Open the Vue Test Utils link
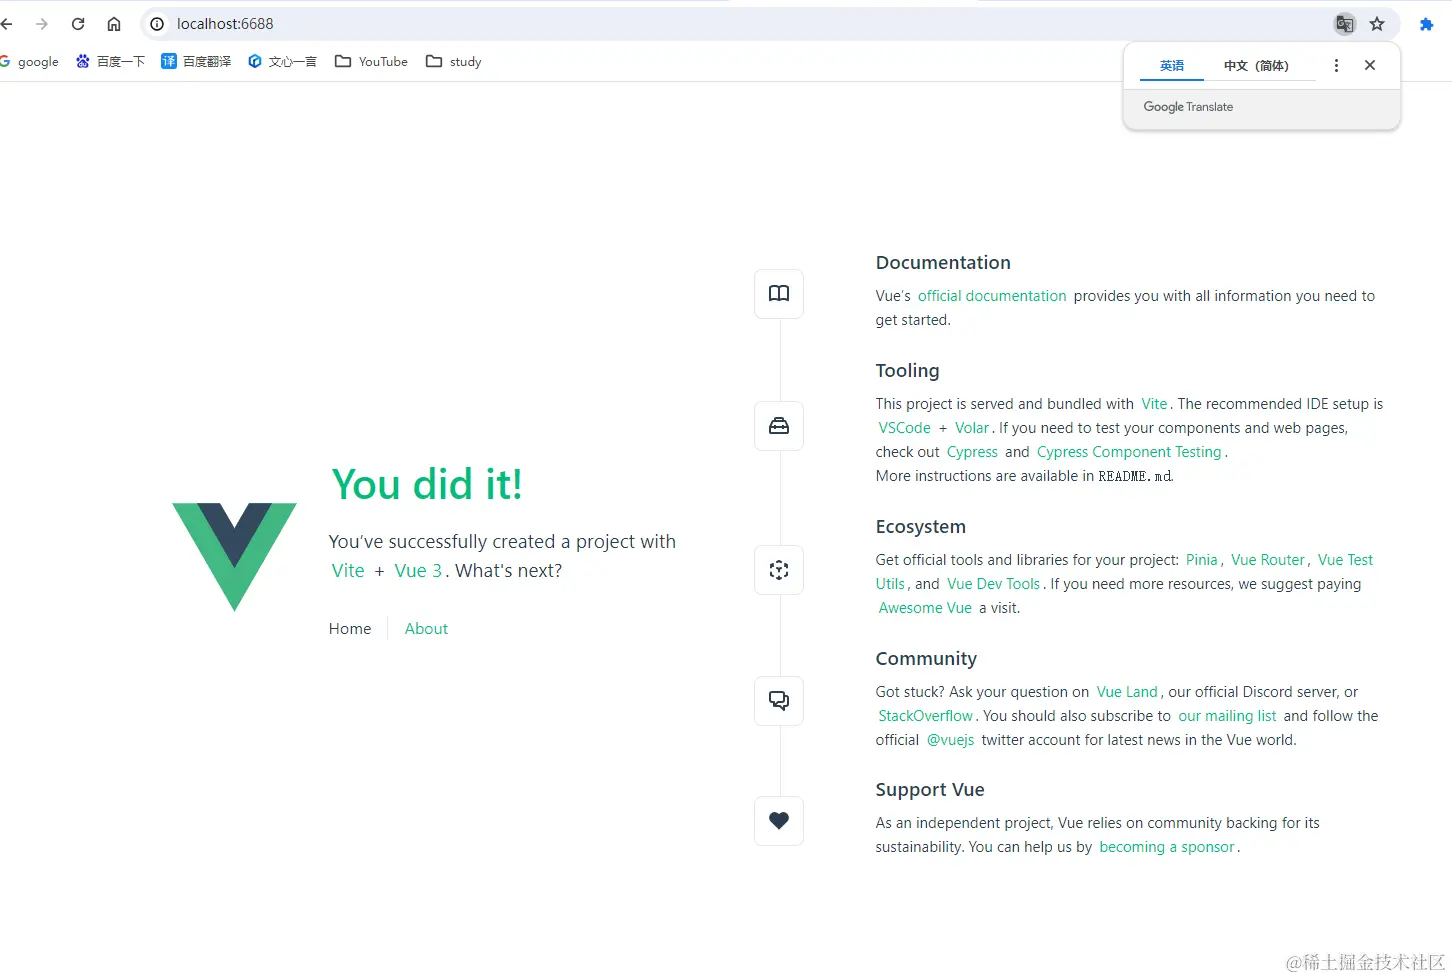The width and height of the screenshot is (1452, 979). [x=1345, y=560]
